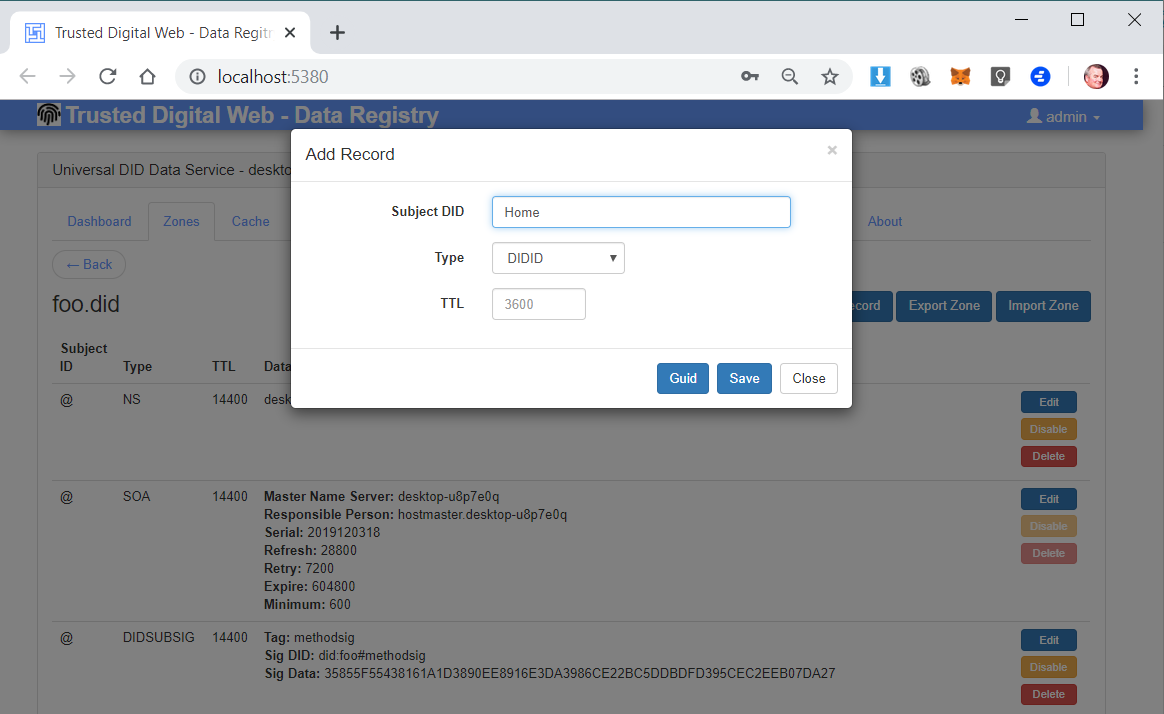Close the Add Record dialog with X
Viewport: 1164px width, 714px height.
(832, 151)
